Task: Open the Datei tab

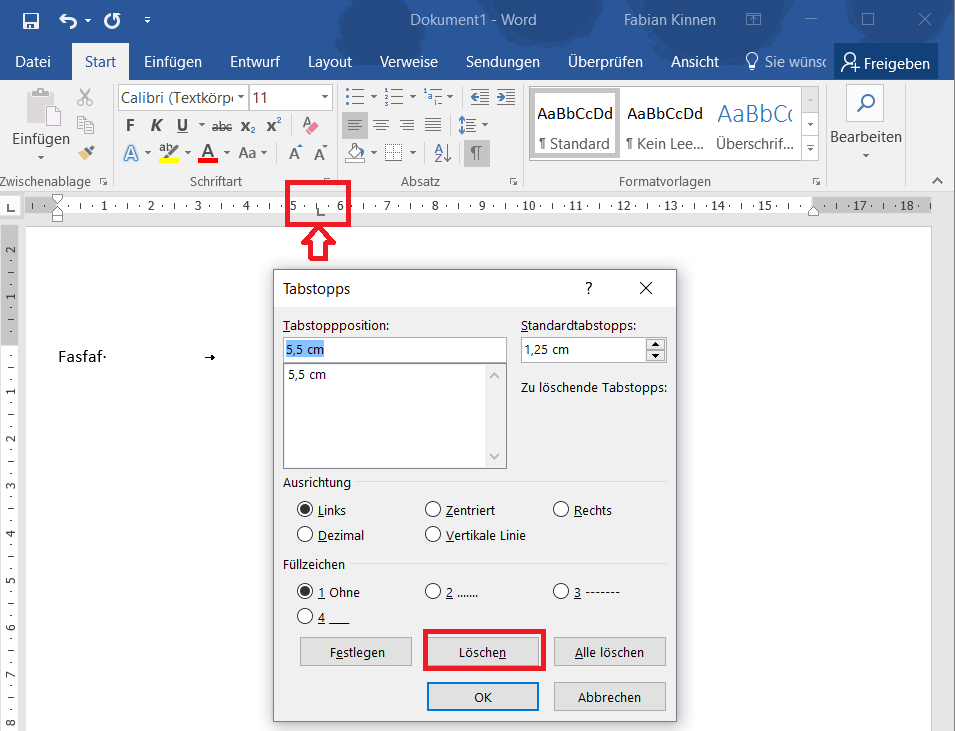Action: (x=33, y=62)
